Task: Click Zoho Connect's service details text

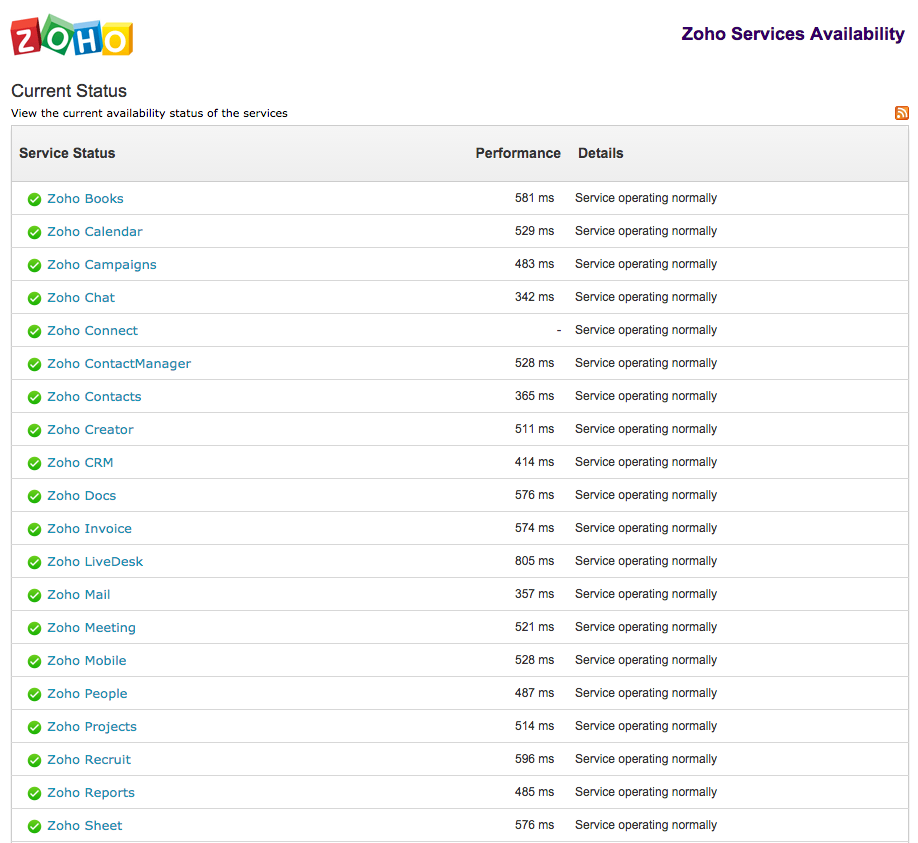Action: [x=646, y=330]
